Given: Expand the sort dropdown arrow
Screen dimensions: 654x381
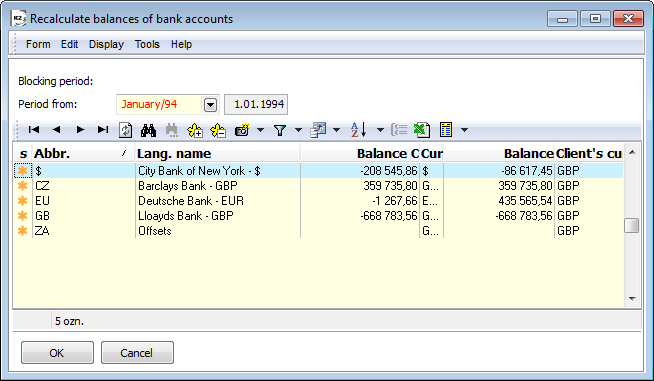Looking at the screenshot, I should [x=380, y=130].
